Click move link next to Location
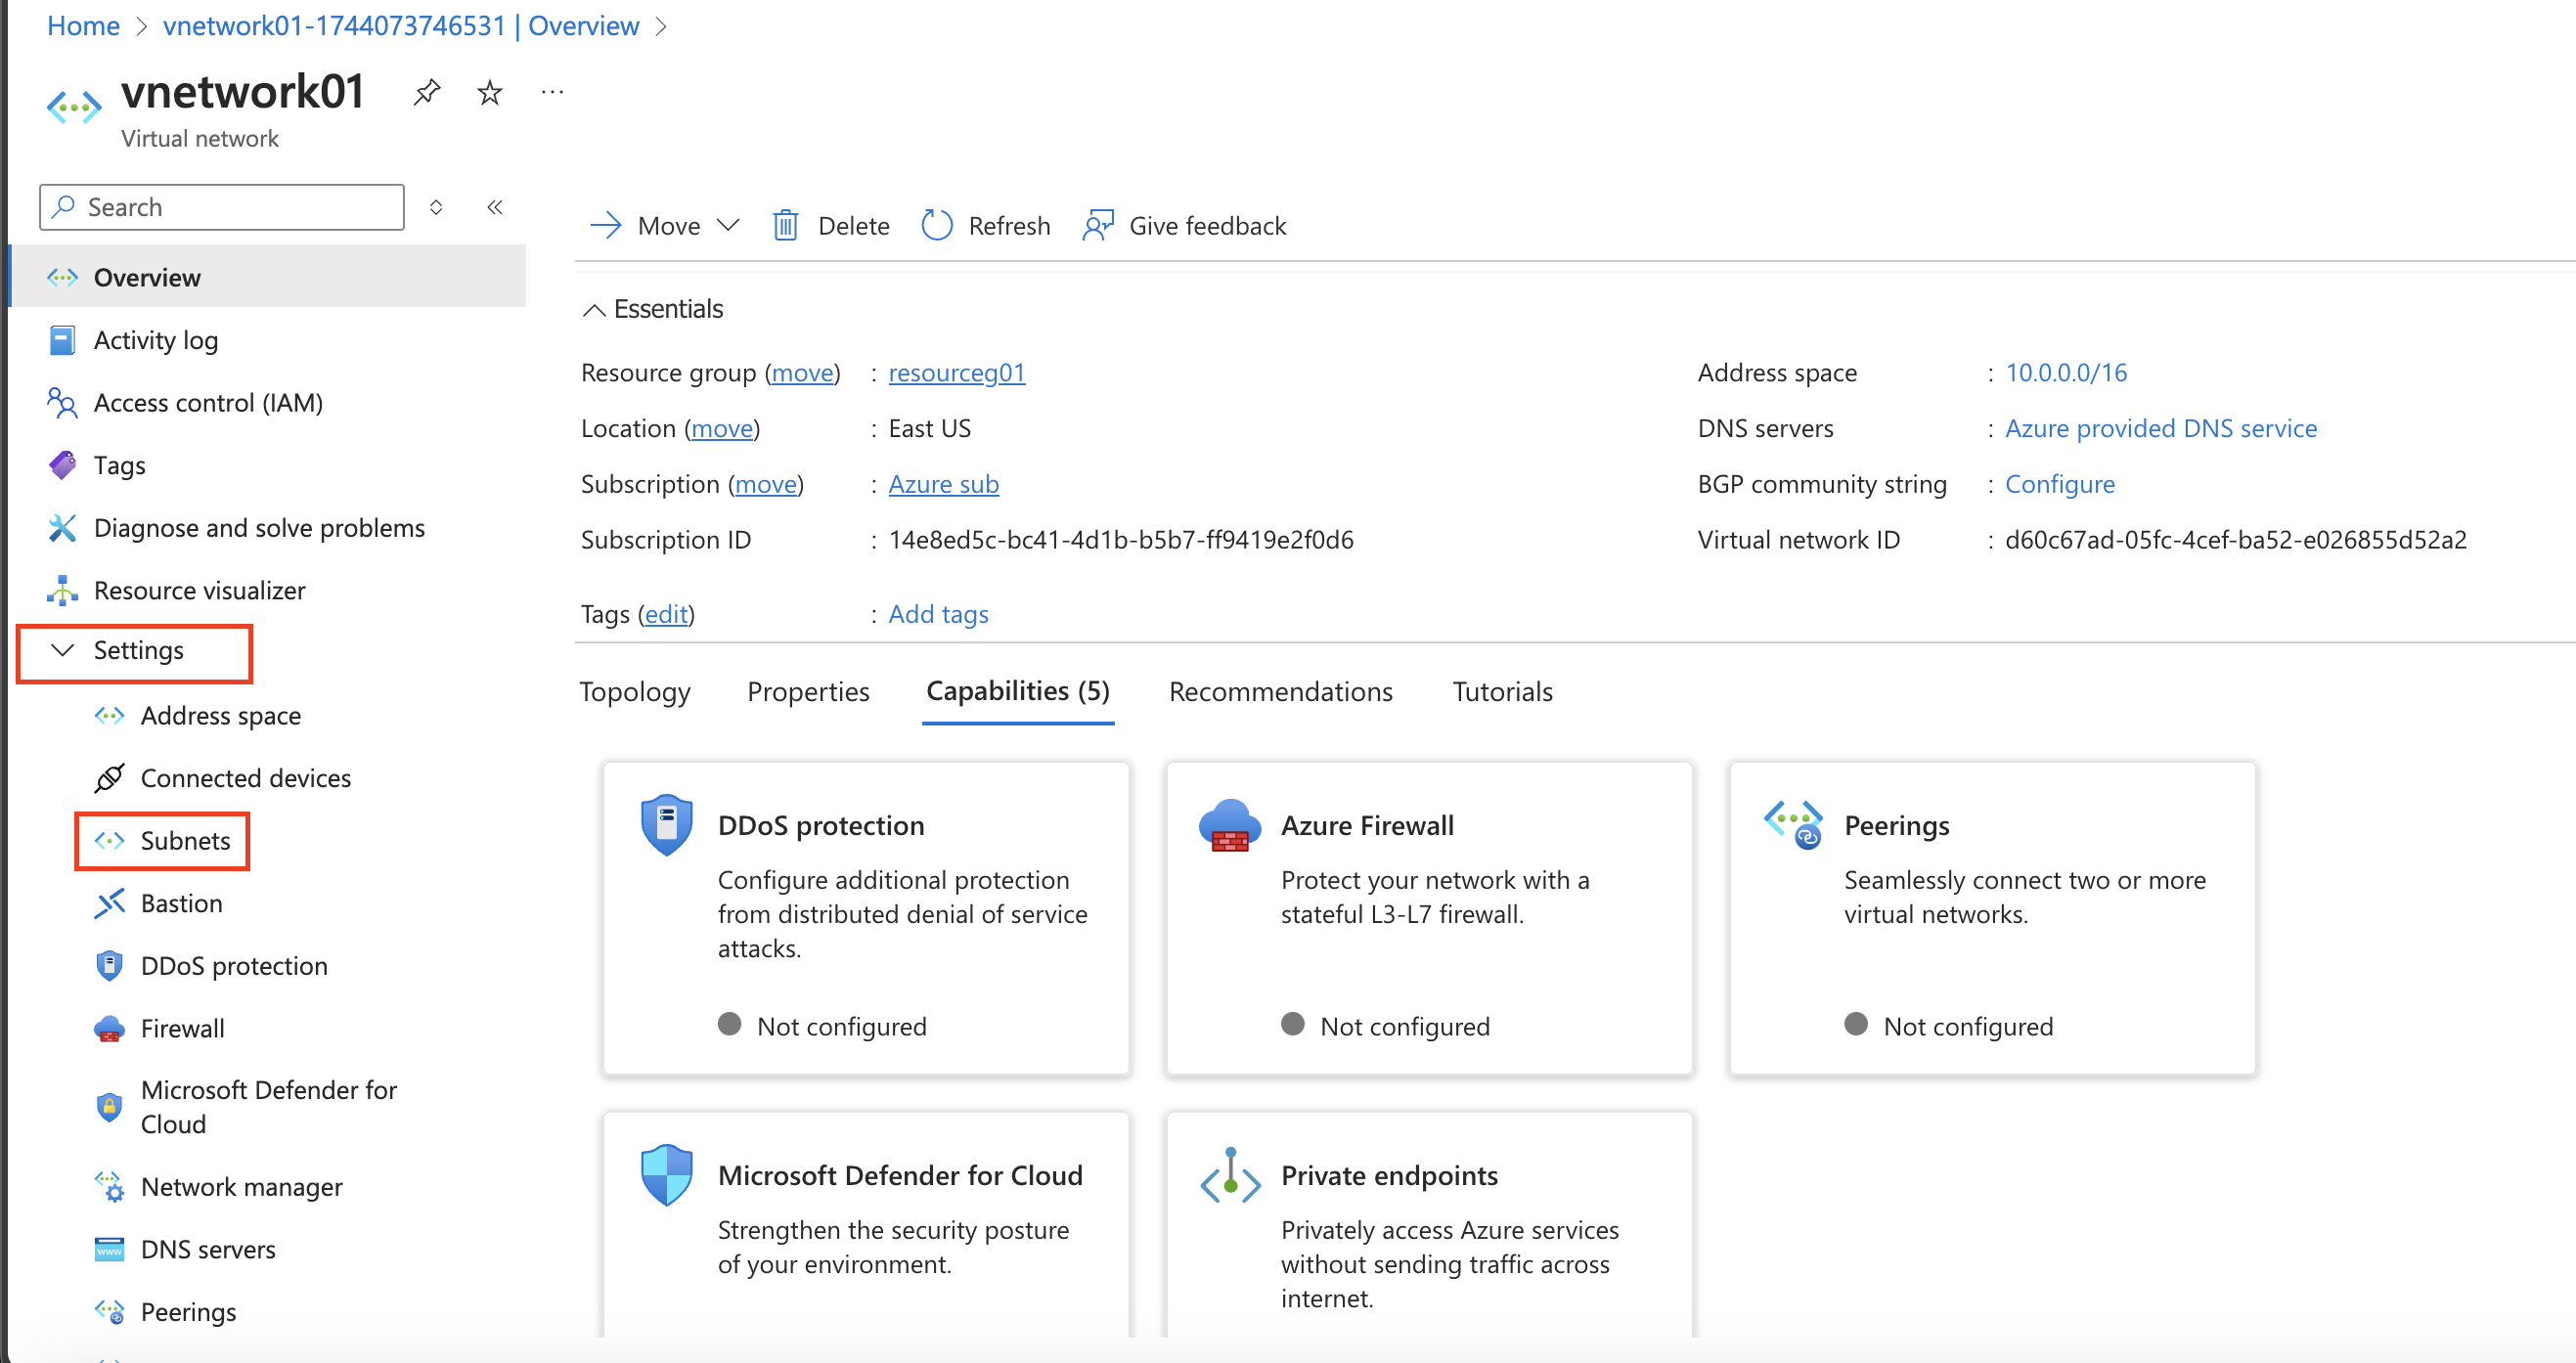This screenshot has height=1363, width=2576. pyautogui.click(x=722, y=429)
